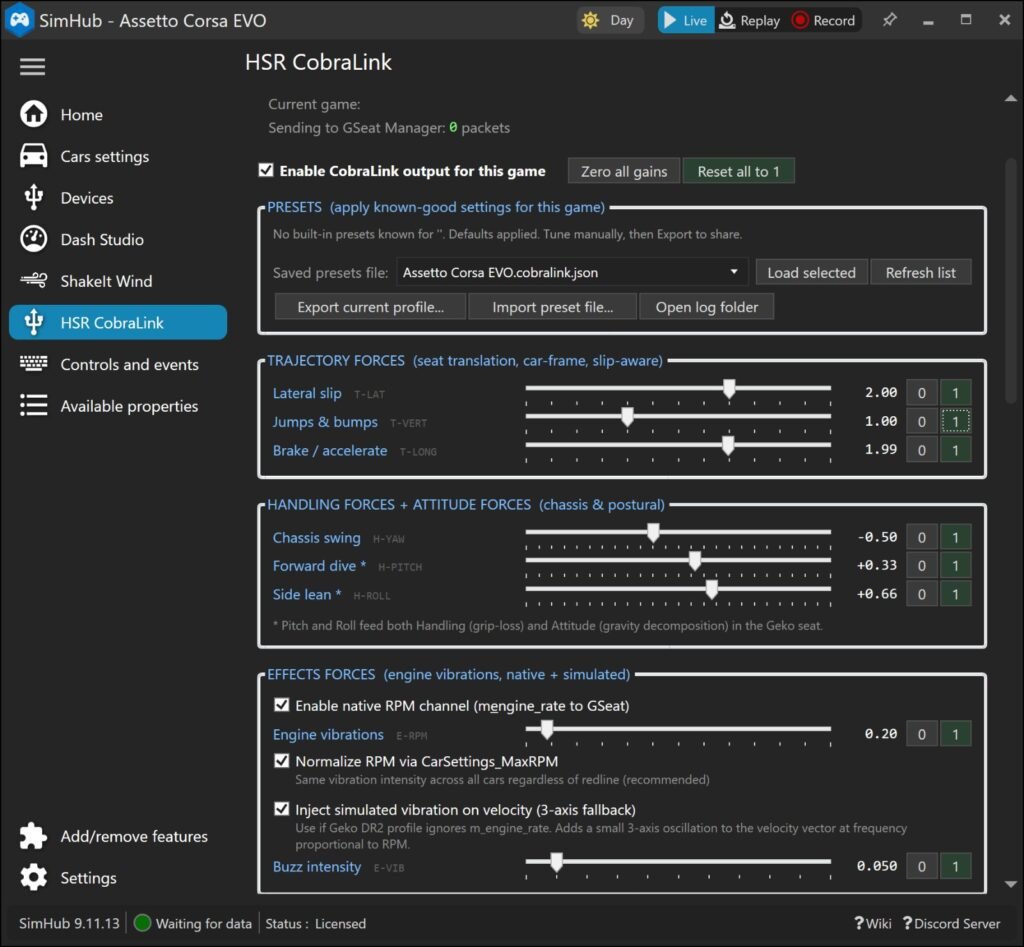Click the Dash Studio gauge icon
Viewport: 1024px width, 947px height.
coord(33,239)
